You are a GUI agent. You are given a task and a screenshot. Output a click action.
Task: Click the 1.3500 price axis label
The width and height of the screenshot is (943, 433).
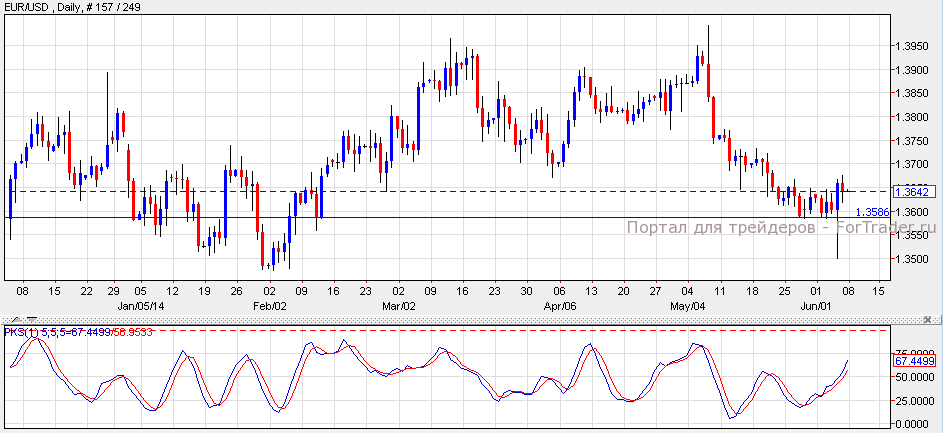click(x=913, y=259)
